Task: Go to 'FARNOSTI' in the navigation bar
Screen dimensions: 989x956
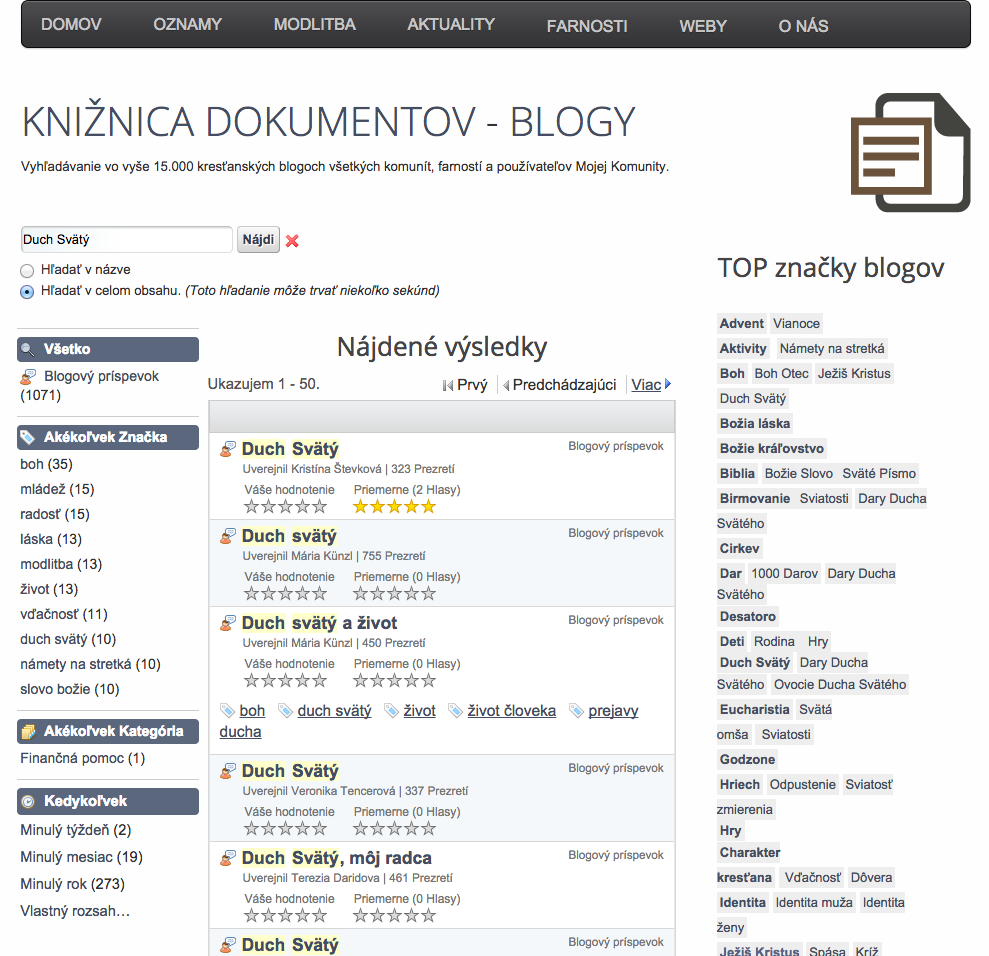Action: point(587,26)
